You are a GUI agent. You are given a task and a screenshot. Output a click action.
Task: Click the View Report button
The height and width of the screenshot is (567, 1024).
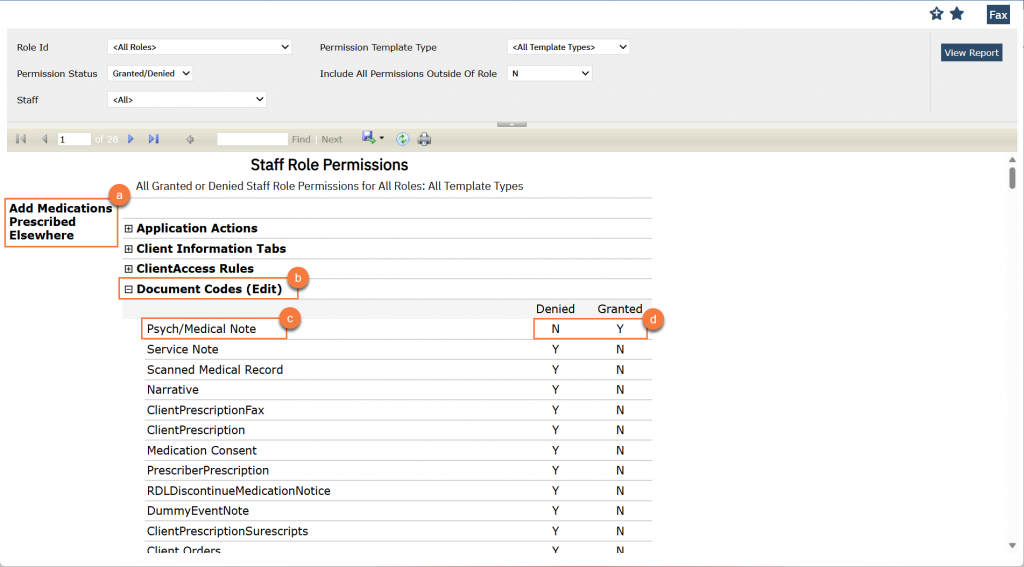pos(971,53)
